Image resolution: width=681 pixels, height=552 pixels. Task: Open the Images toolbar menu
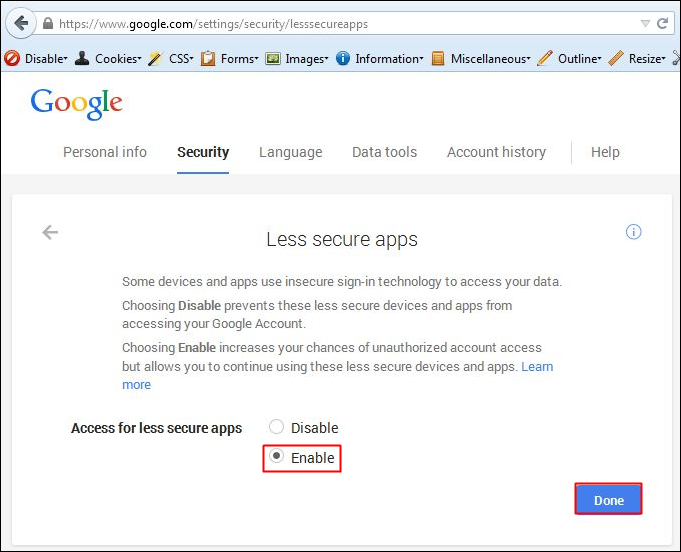pos(297,58)
